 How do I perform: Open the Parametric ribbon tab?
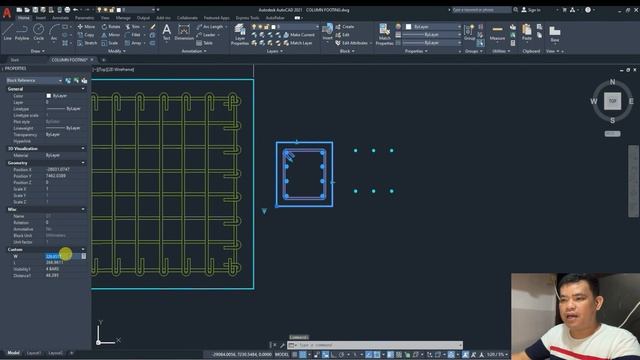(x=84, y=18)
